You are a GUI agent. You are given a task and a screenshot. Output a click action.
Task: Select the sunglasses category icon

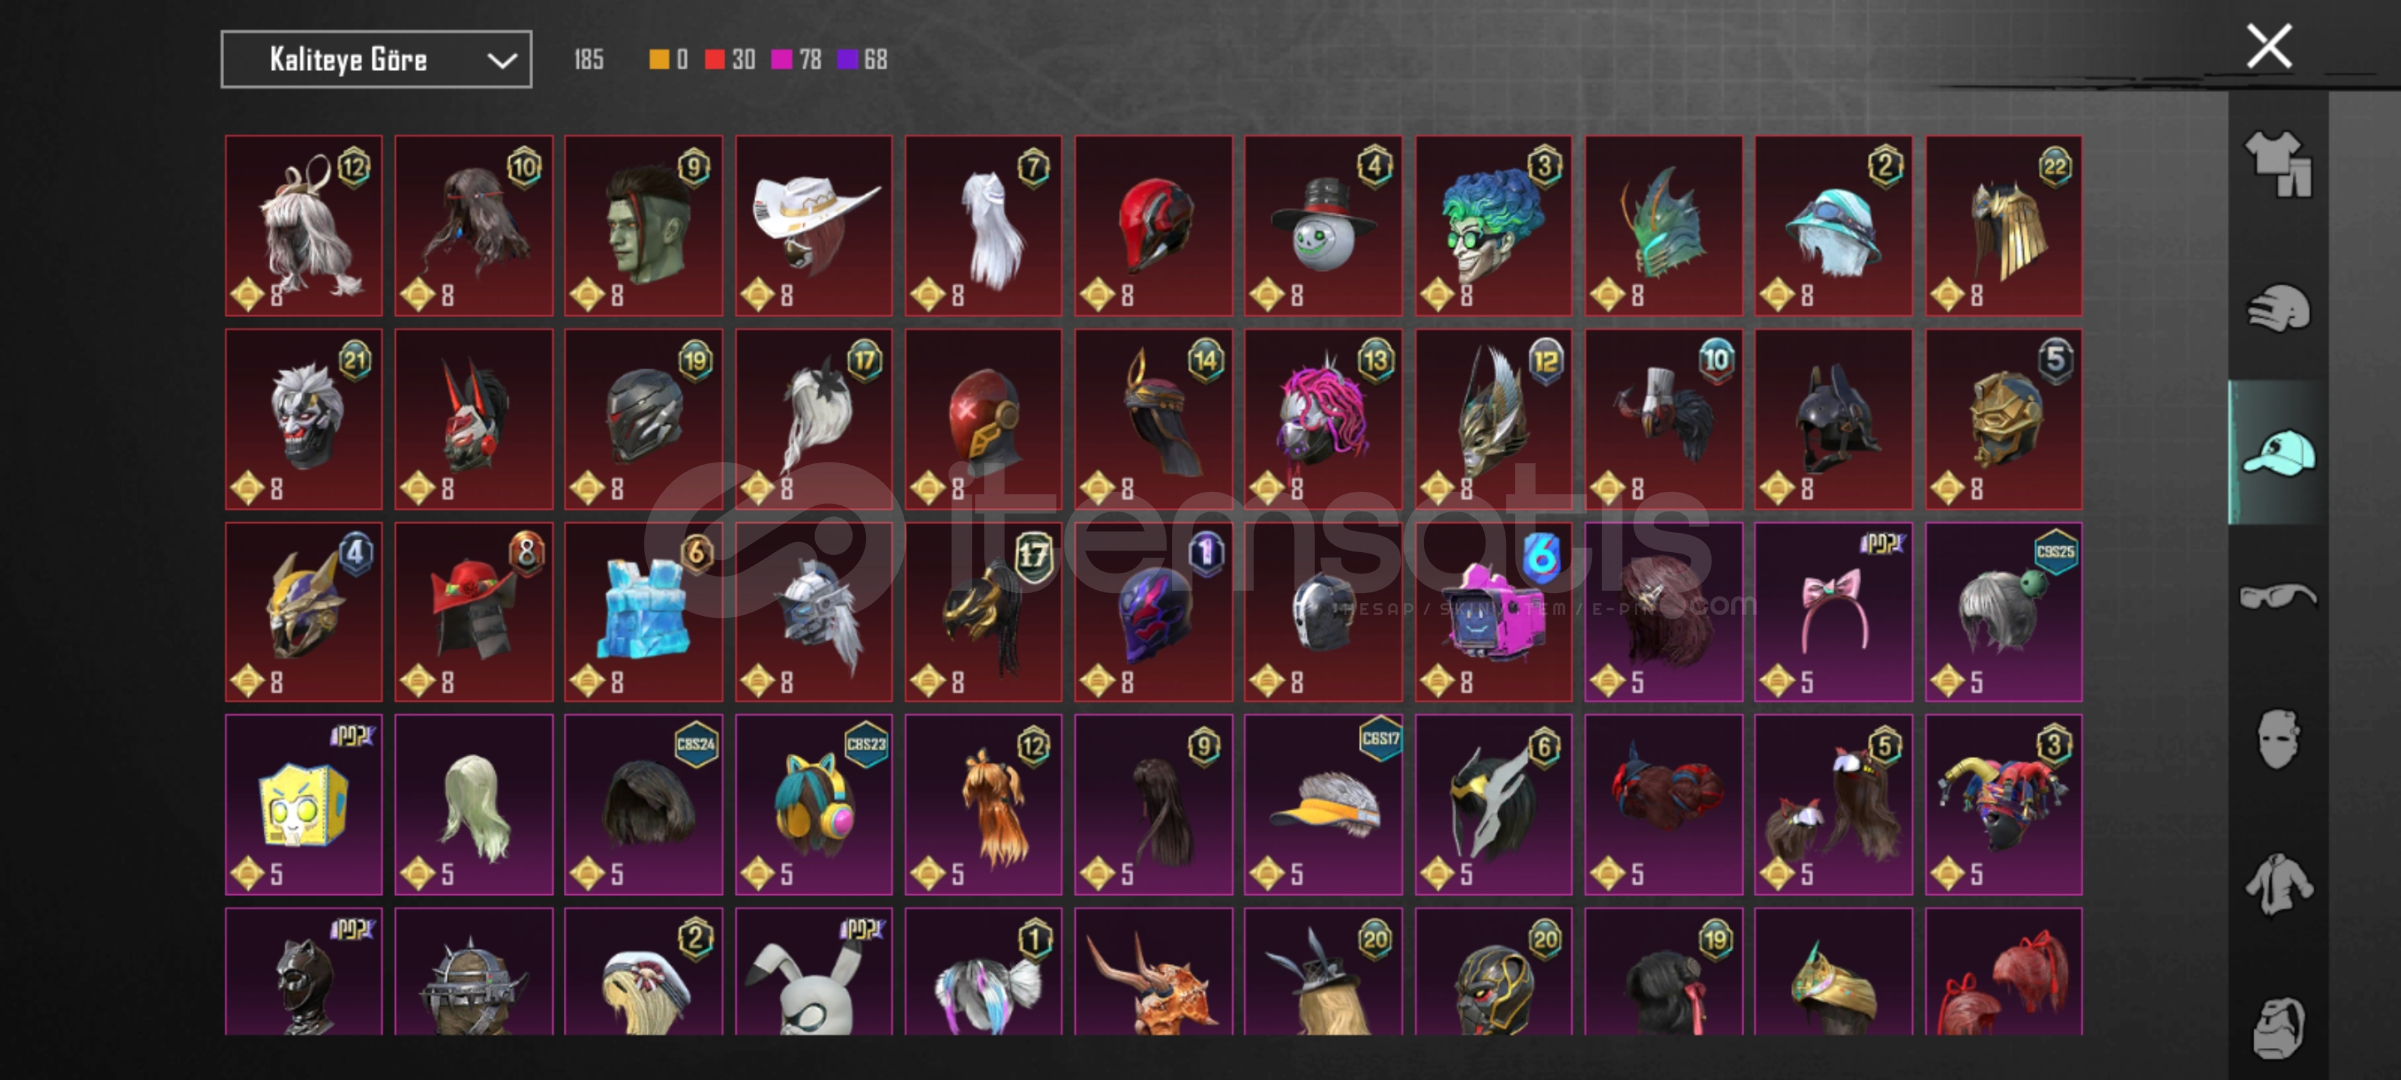2278,597
